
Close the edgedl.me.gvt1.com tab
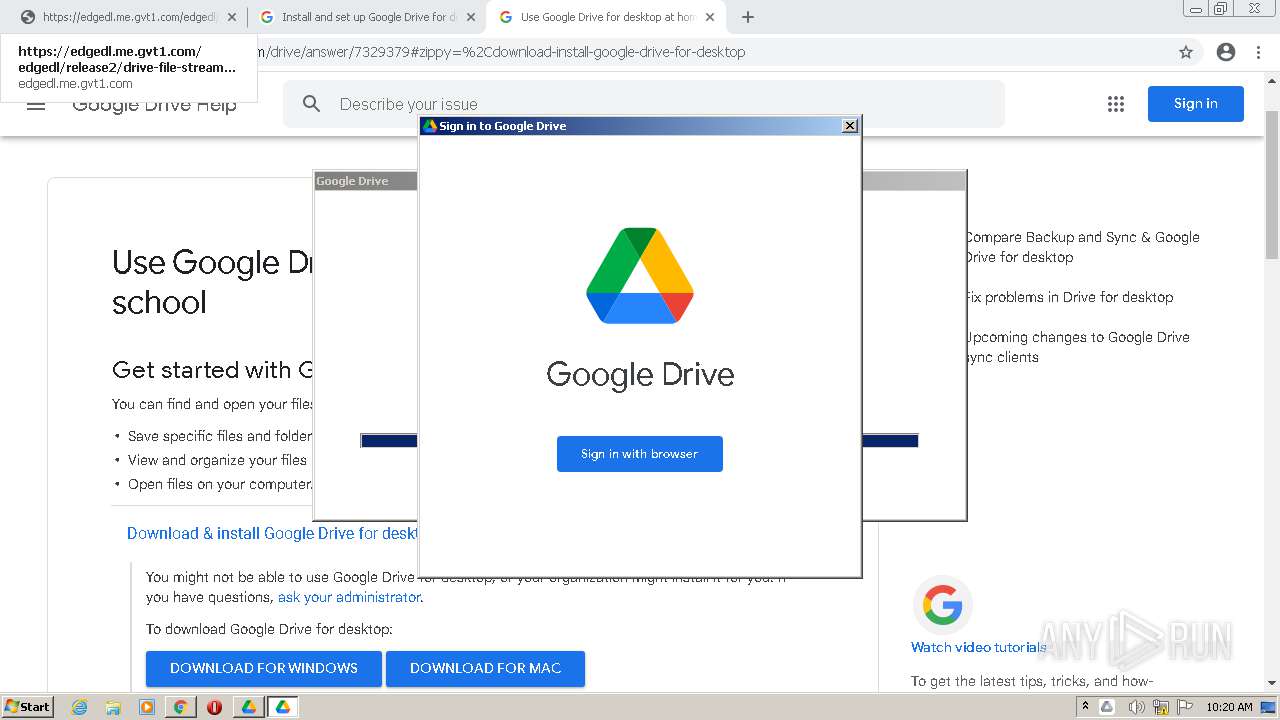tap(231, 17)
